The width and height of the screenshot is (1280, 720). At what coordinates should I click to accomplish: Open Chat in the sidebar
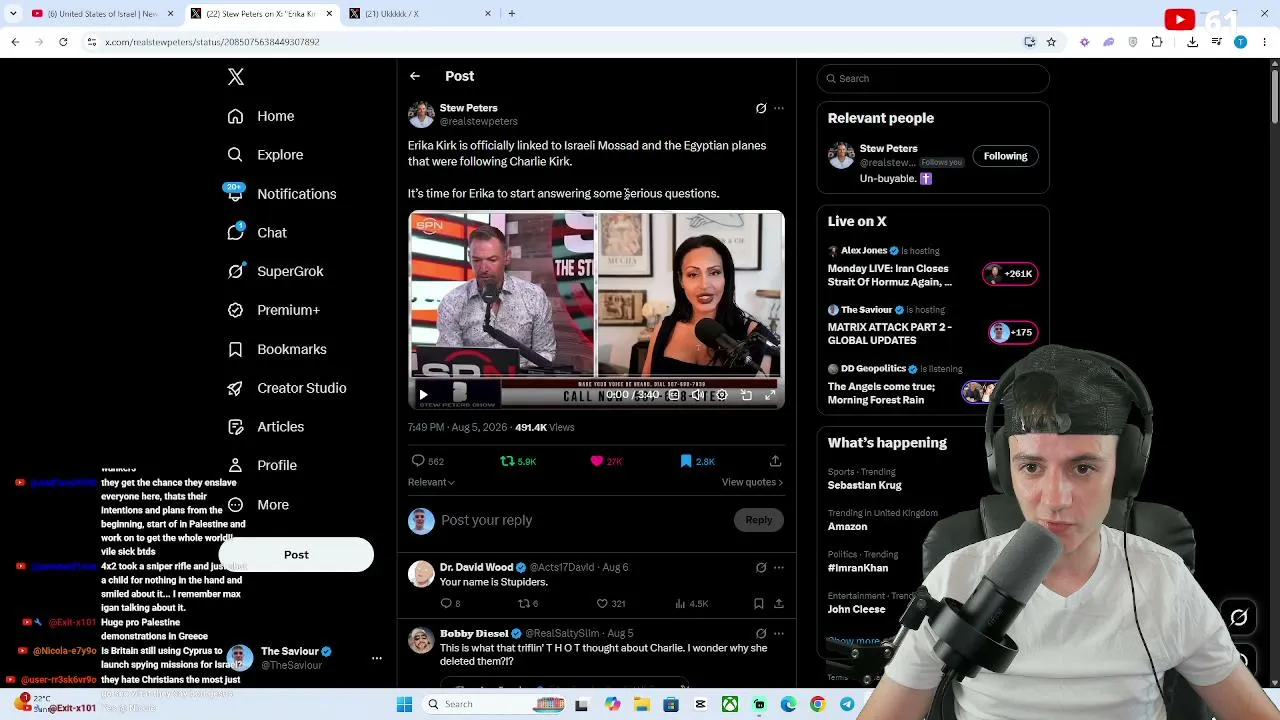click(257, 233)
